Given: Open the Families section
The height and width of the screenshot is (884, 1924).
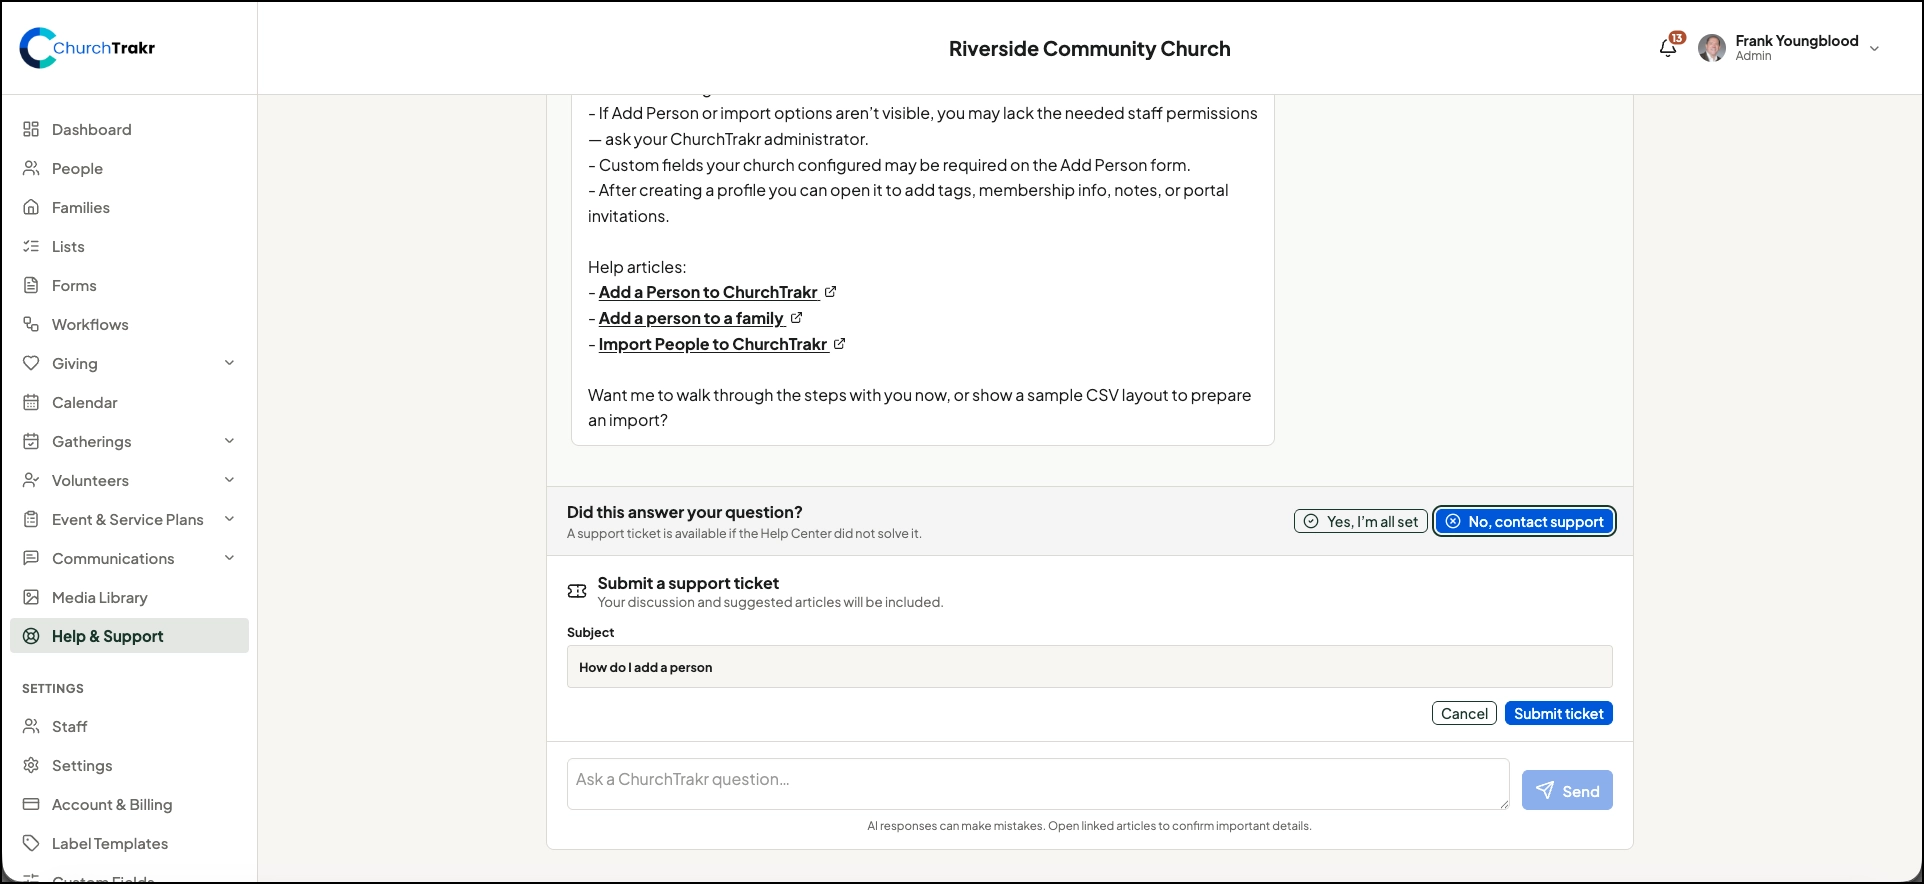Looking at the screenshot, I should 129,207.
